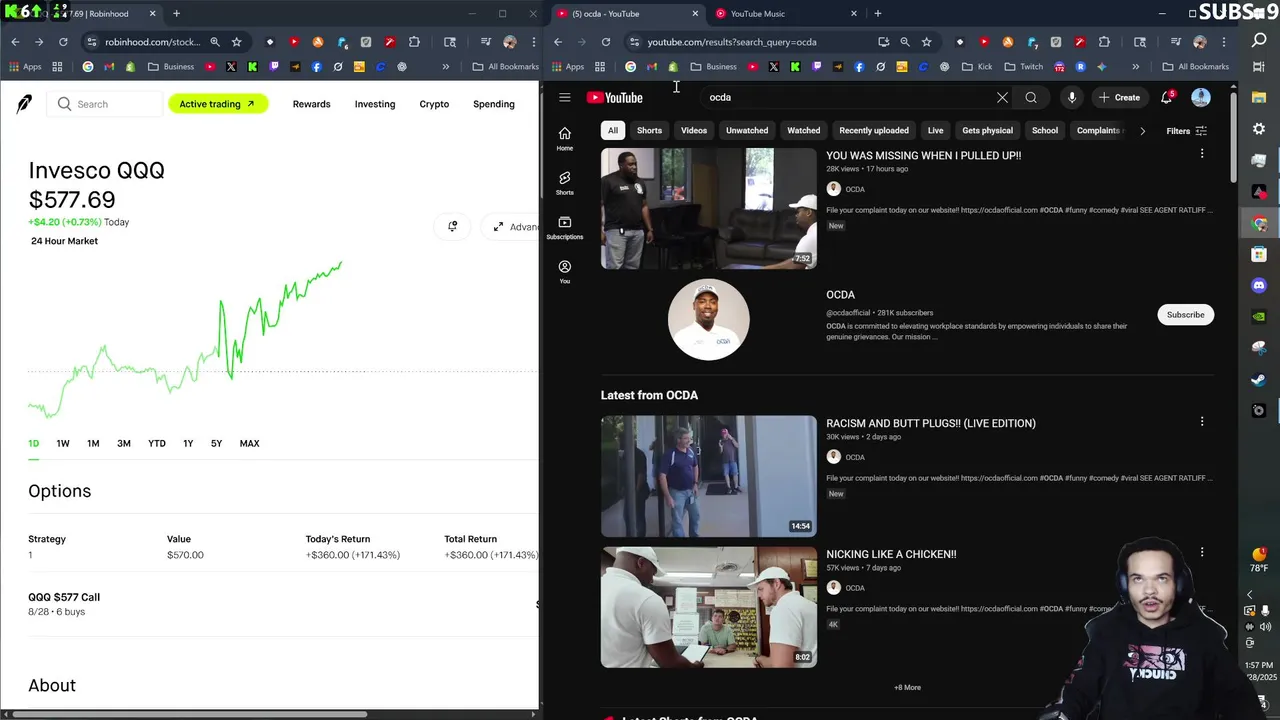This screenshot has height=720, width=1280.
Task: Open more options for RACISM AND BUTT PLUGS video
Action: pos(1202,422)
